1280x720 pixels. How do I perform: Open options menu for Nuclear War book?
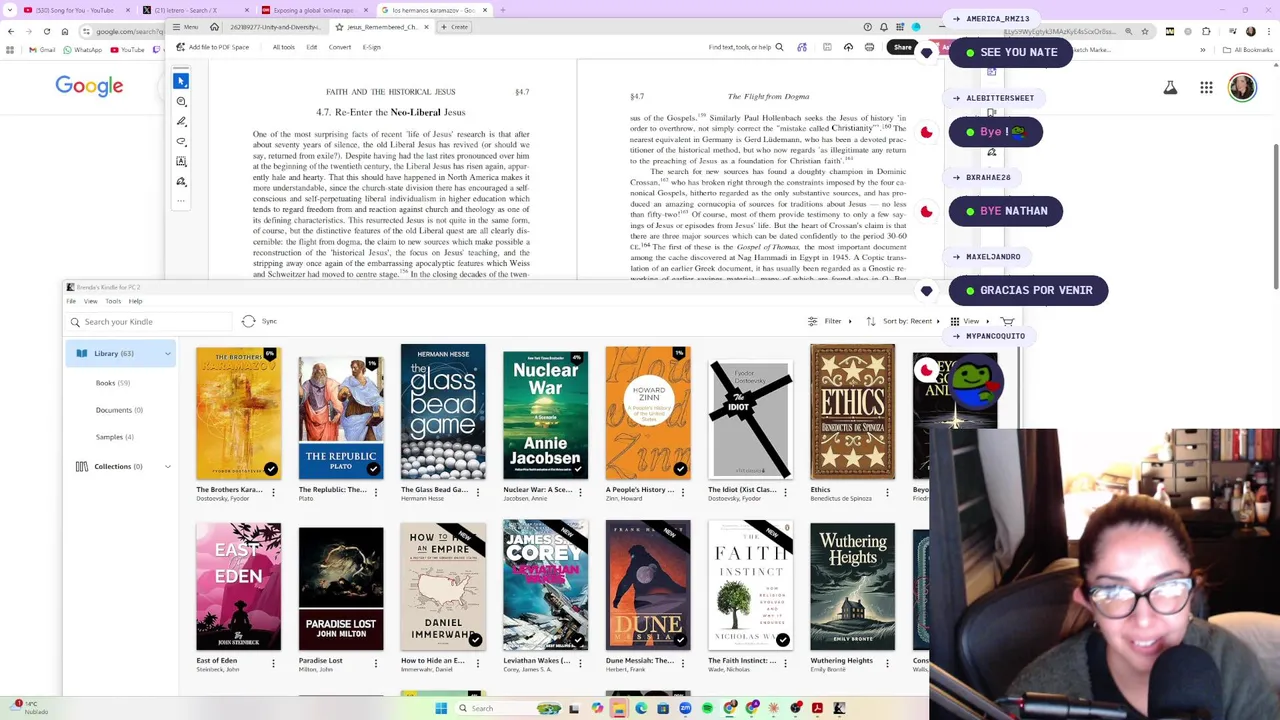[x=580, y=492]
